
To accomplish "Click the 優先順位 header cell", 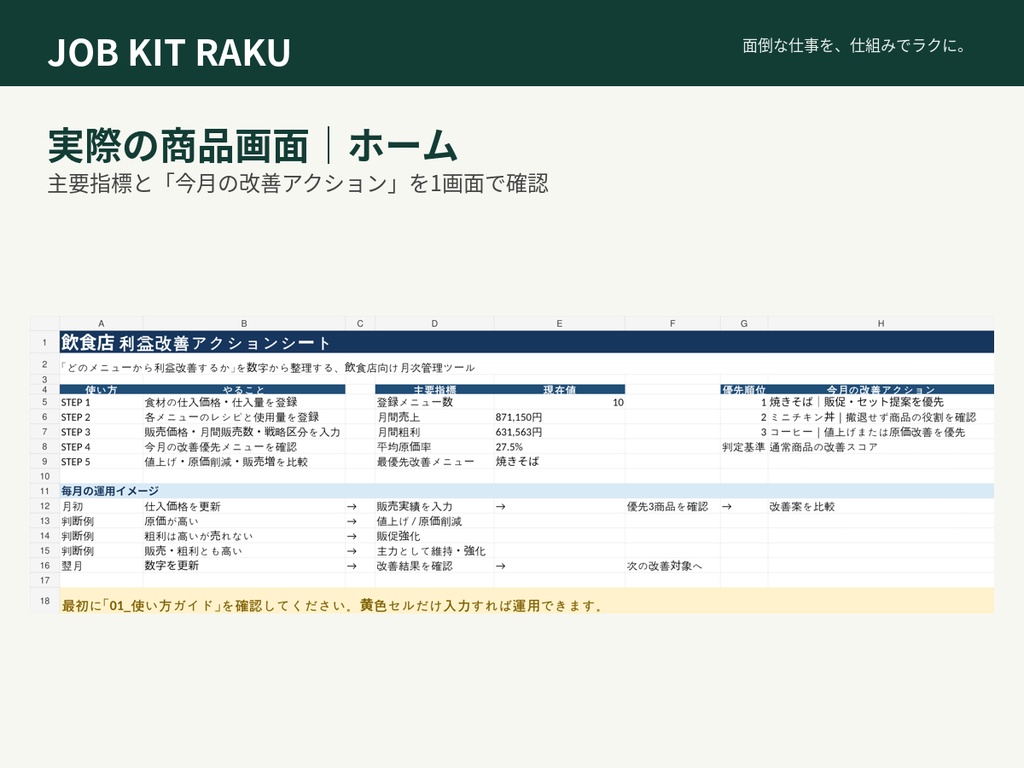I will (744, 390).
